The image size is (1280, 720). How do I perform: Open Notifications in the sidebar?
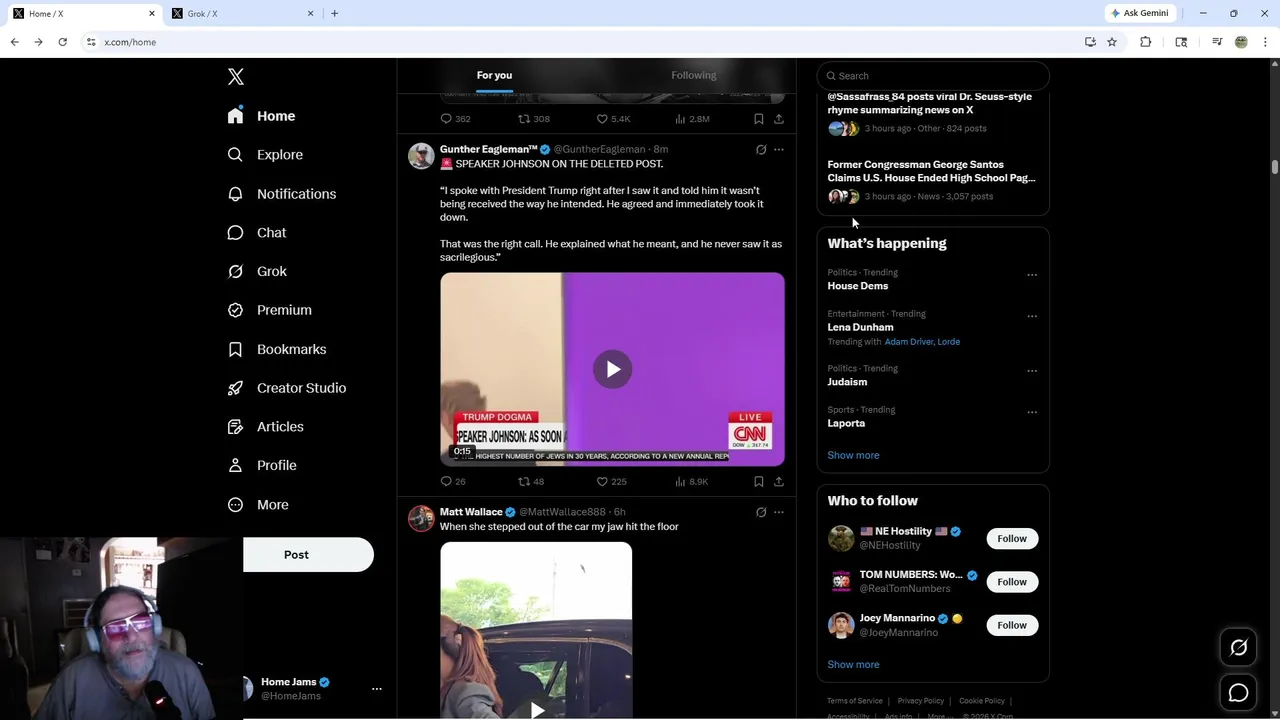click(x=281, y=194)
